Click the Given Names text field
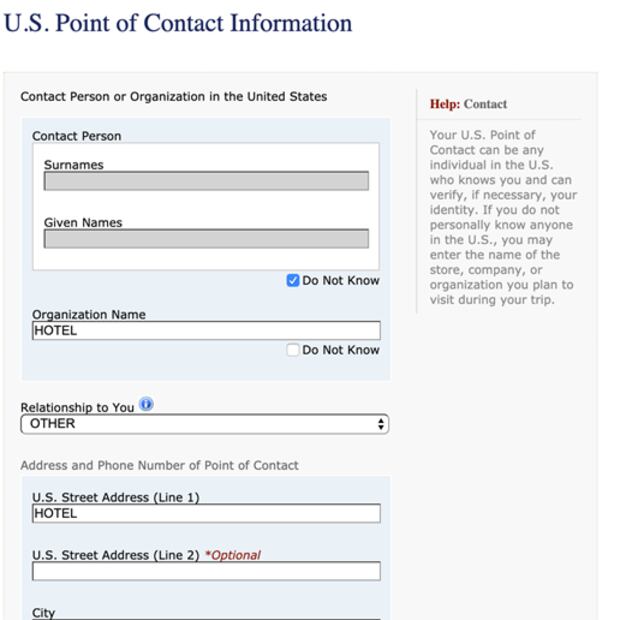638x620 pixels. [x=206, y=239]
